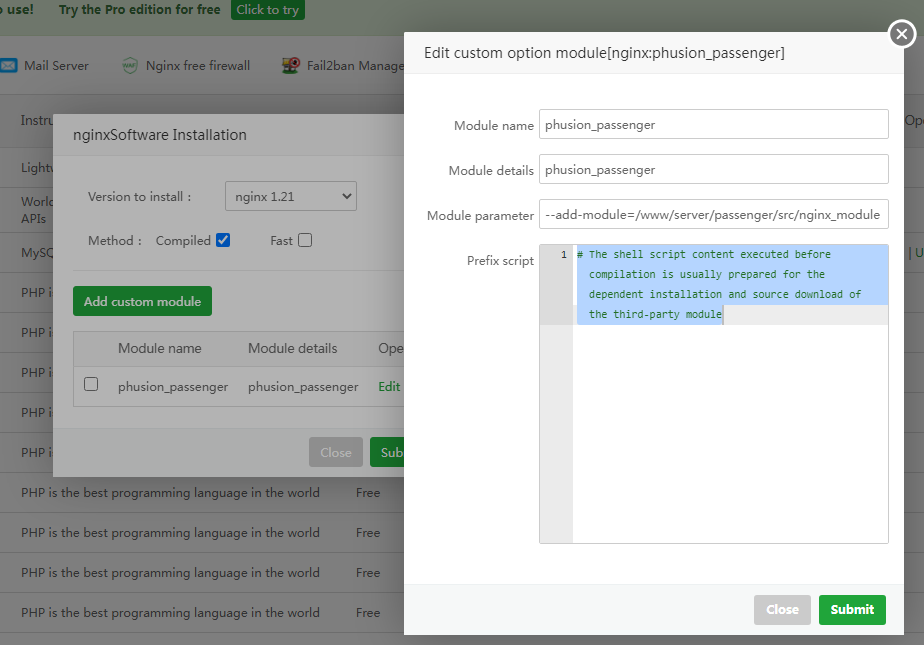This screenshot has width=924, height=645.
Task: Click Close in the edit module dialog
Action: (782, 609)
